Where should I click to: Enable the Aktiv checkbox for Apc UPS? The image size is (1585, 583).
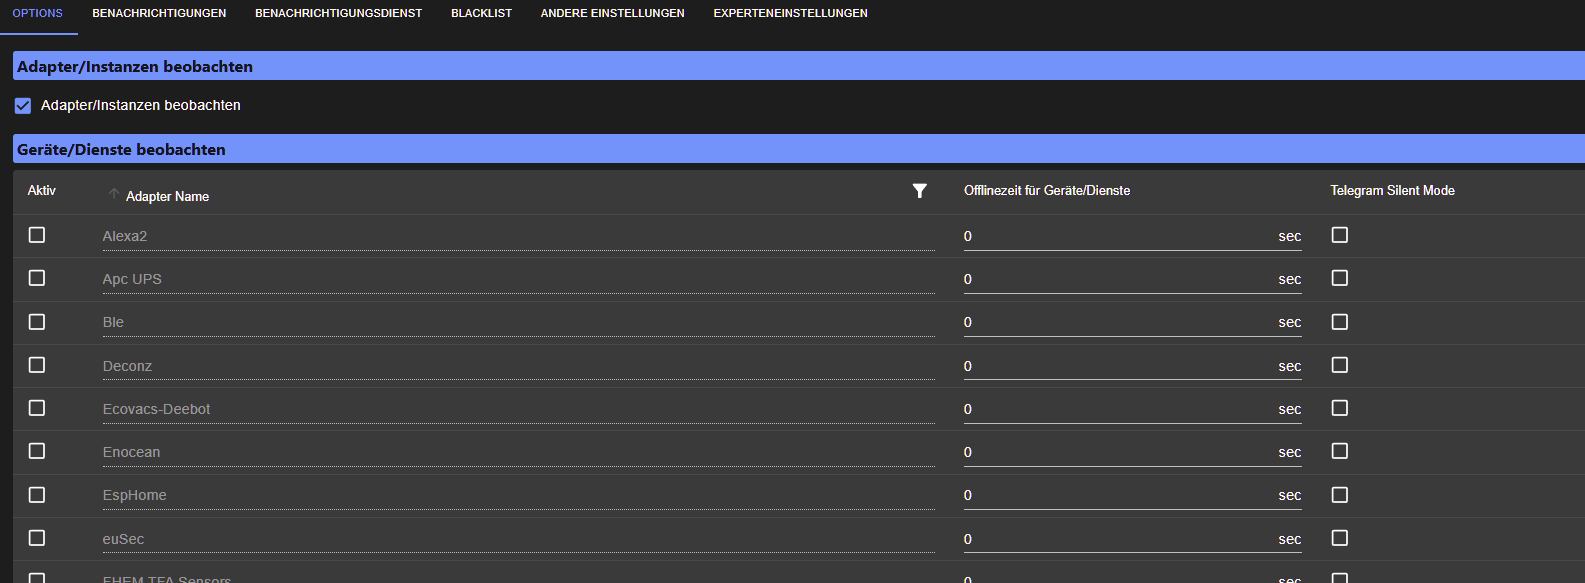[x=37, y=278]
